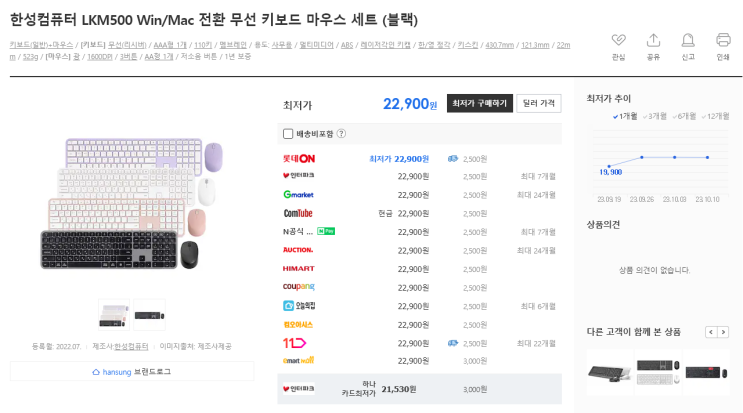This screenshot has width=743, height=413.
Task: Click the 딜러 가격 button
Action: point(538,104)
